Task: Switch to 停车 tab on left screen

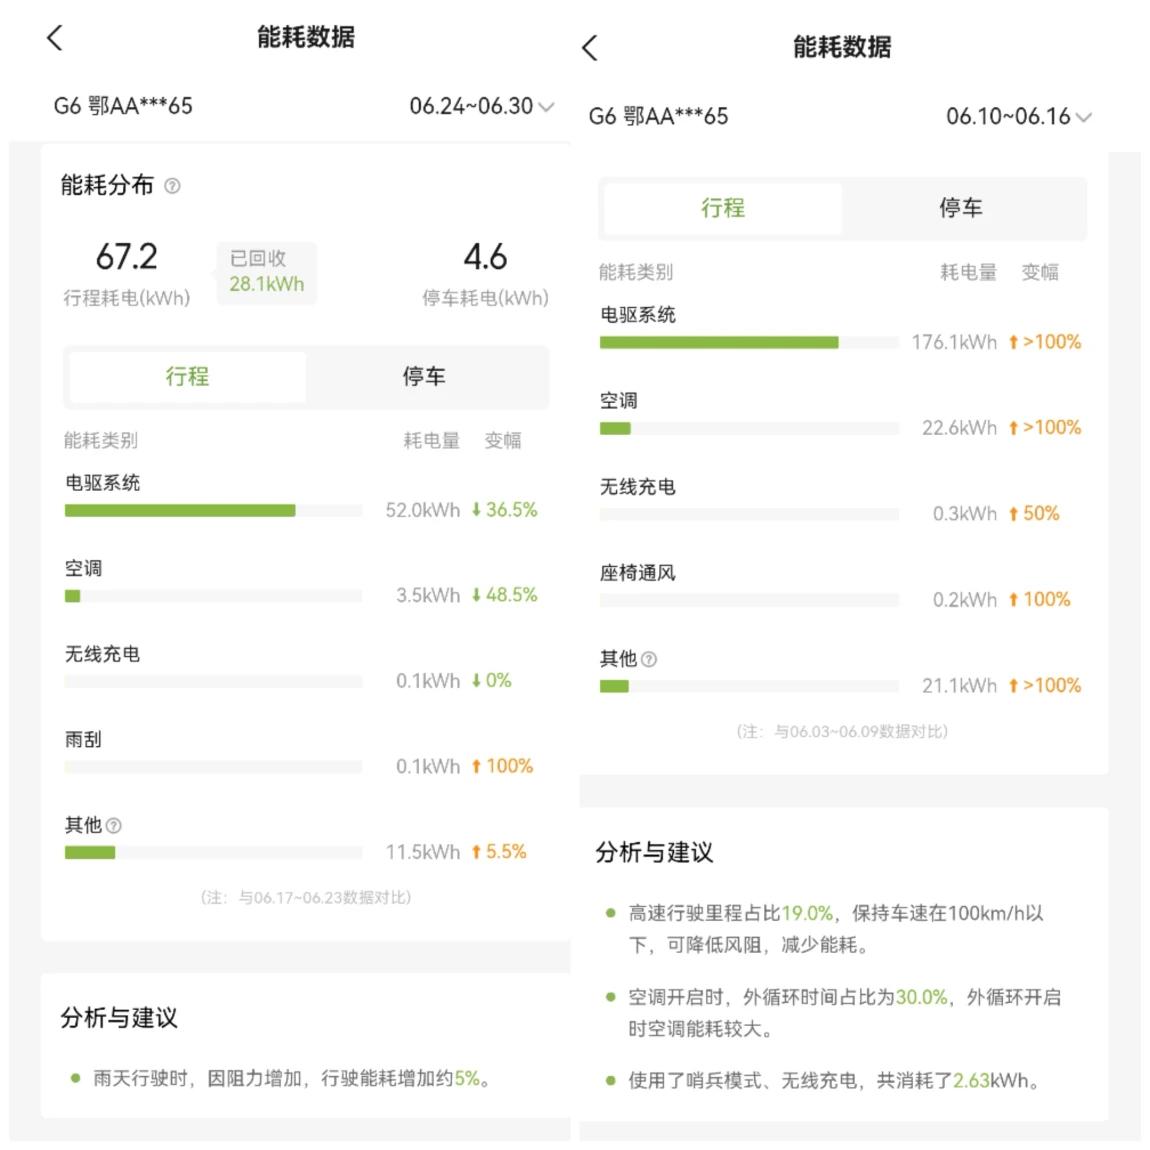Action: tap(424, 377)
